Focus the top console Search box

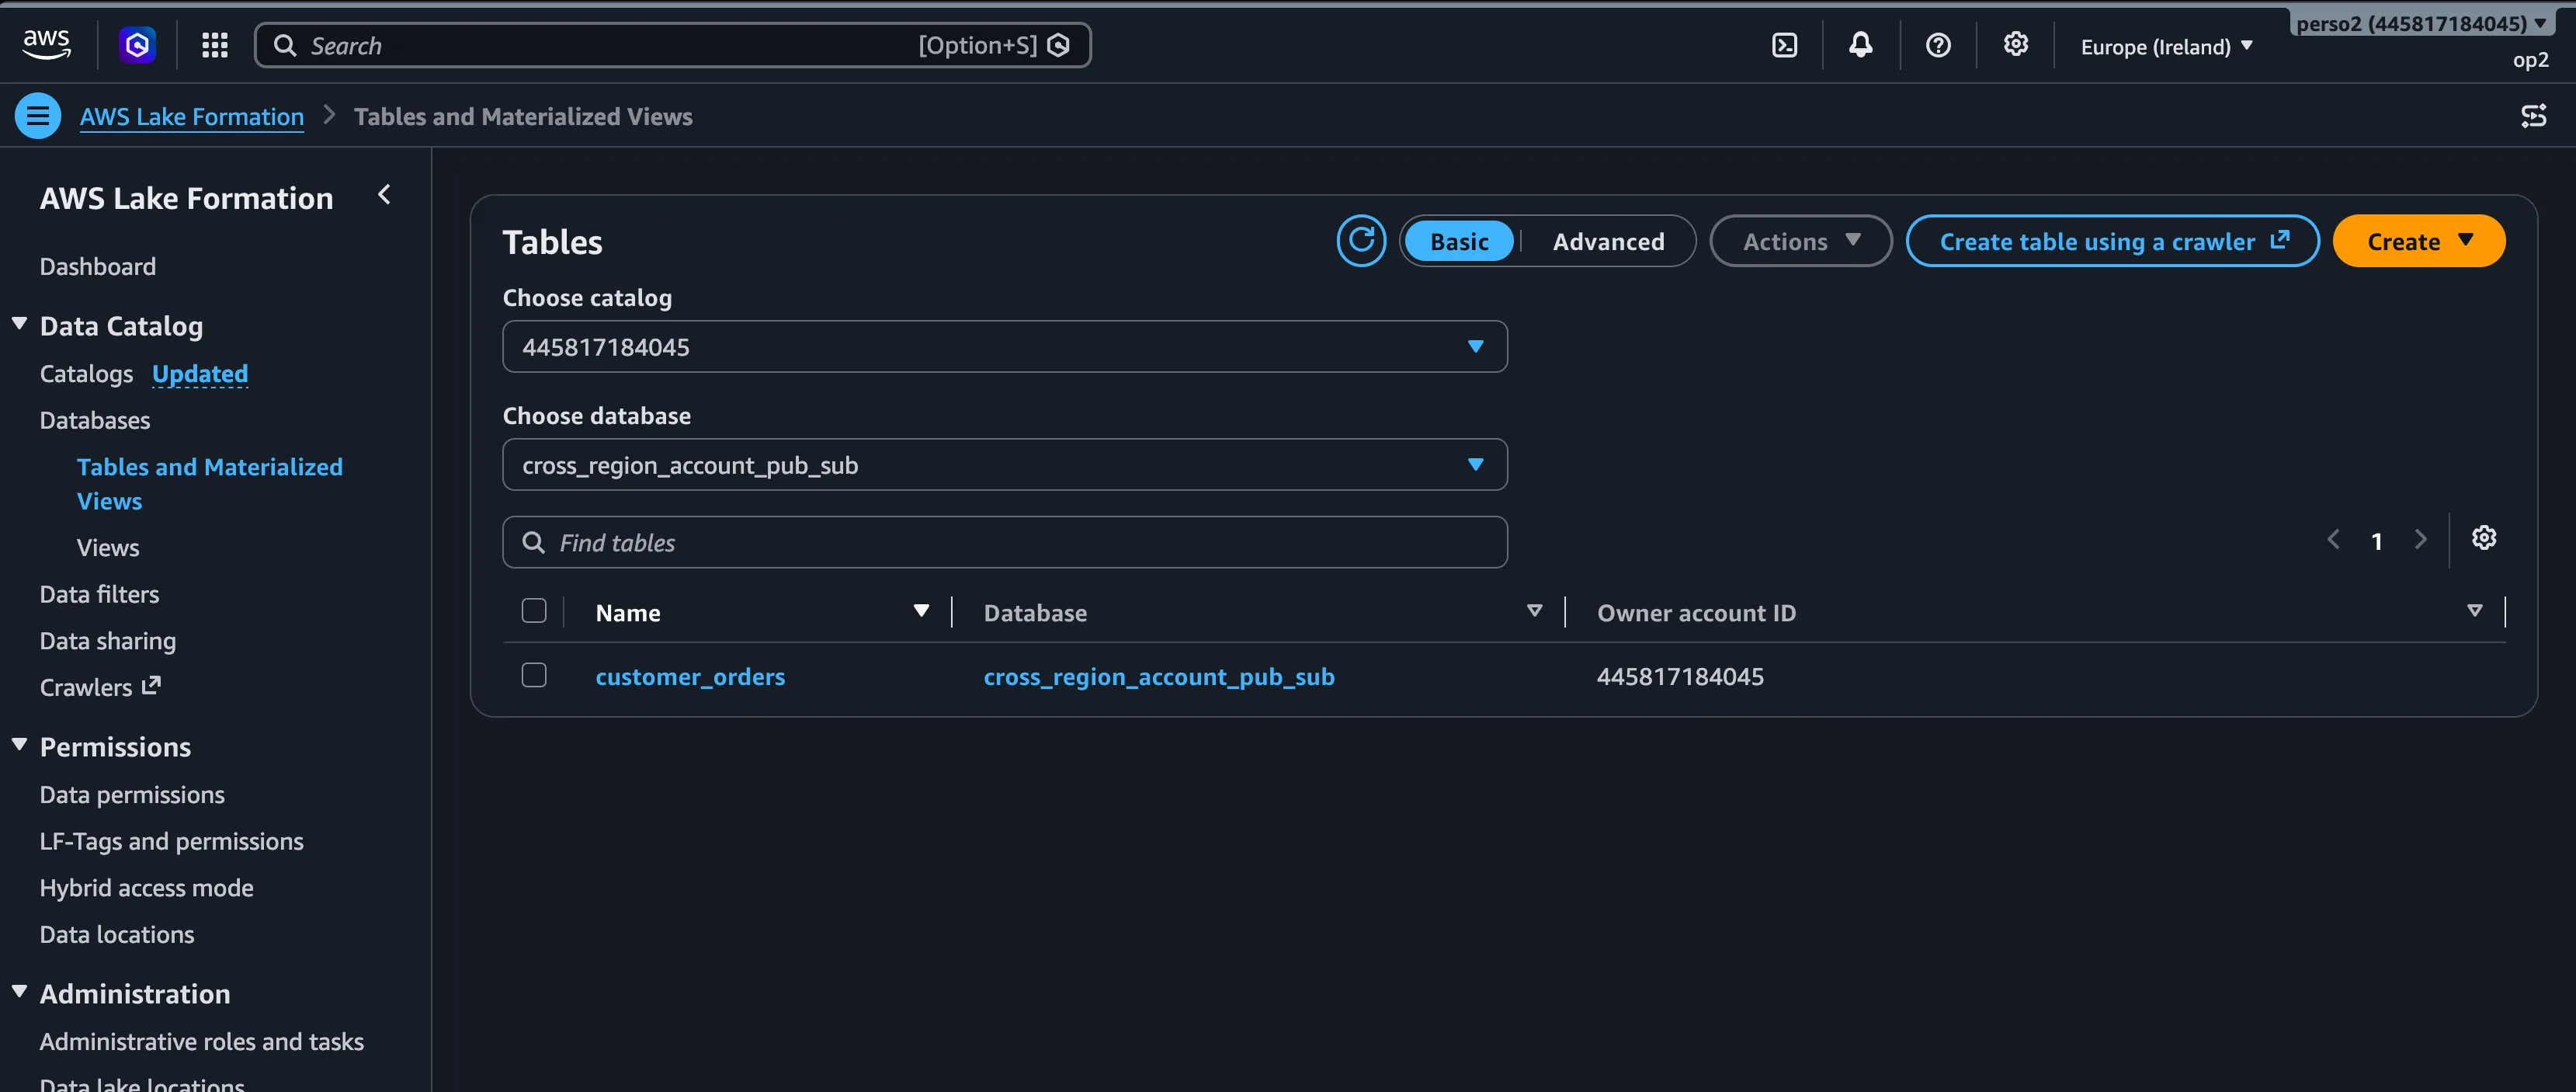click(672, 46)
